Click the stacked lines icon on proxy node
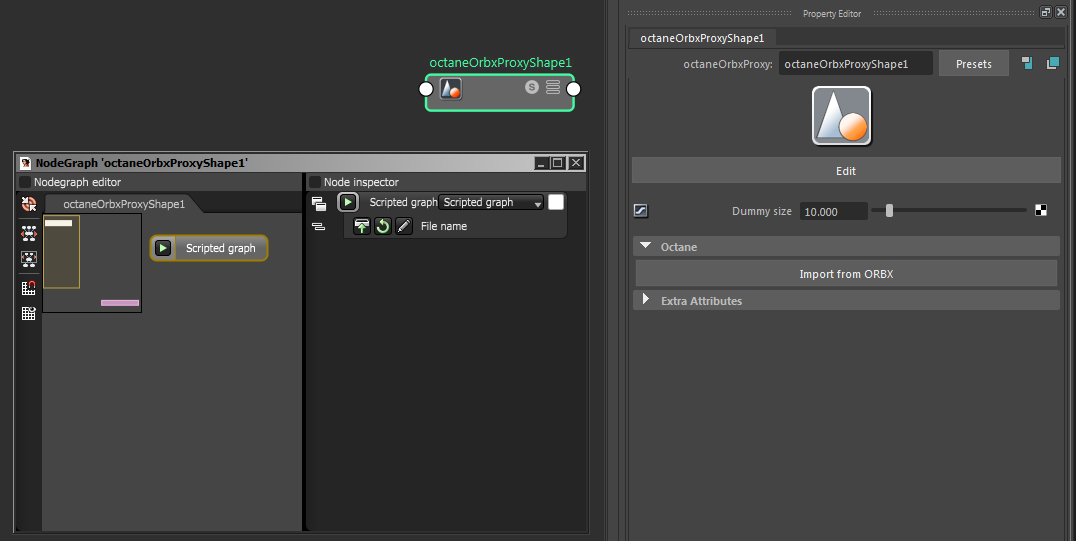Viewport: 1076px width, 541px height. coord(553,87)
